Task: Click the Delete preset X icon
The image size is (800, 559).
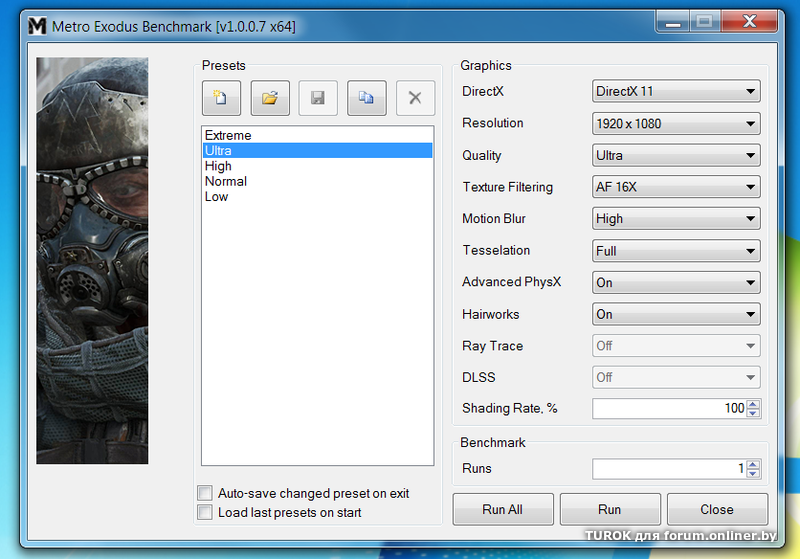Action: [x=415, y=98]
